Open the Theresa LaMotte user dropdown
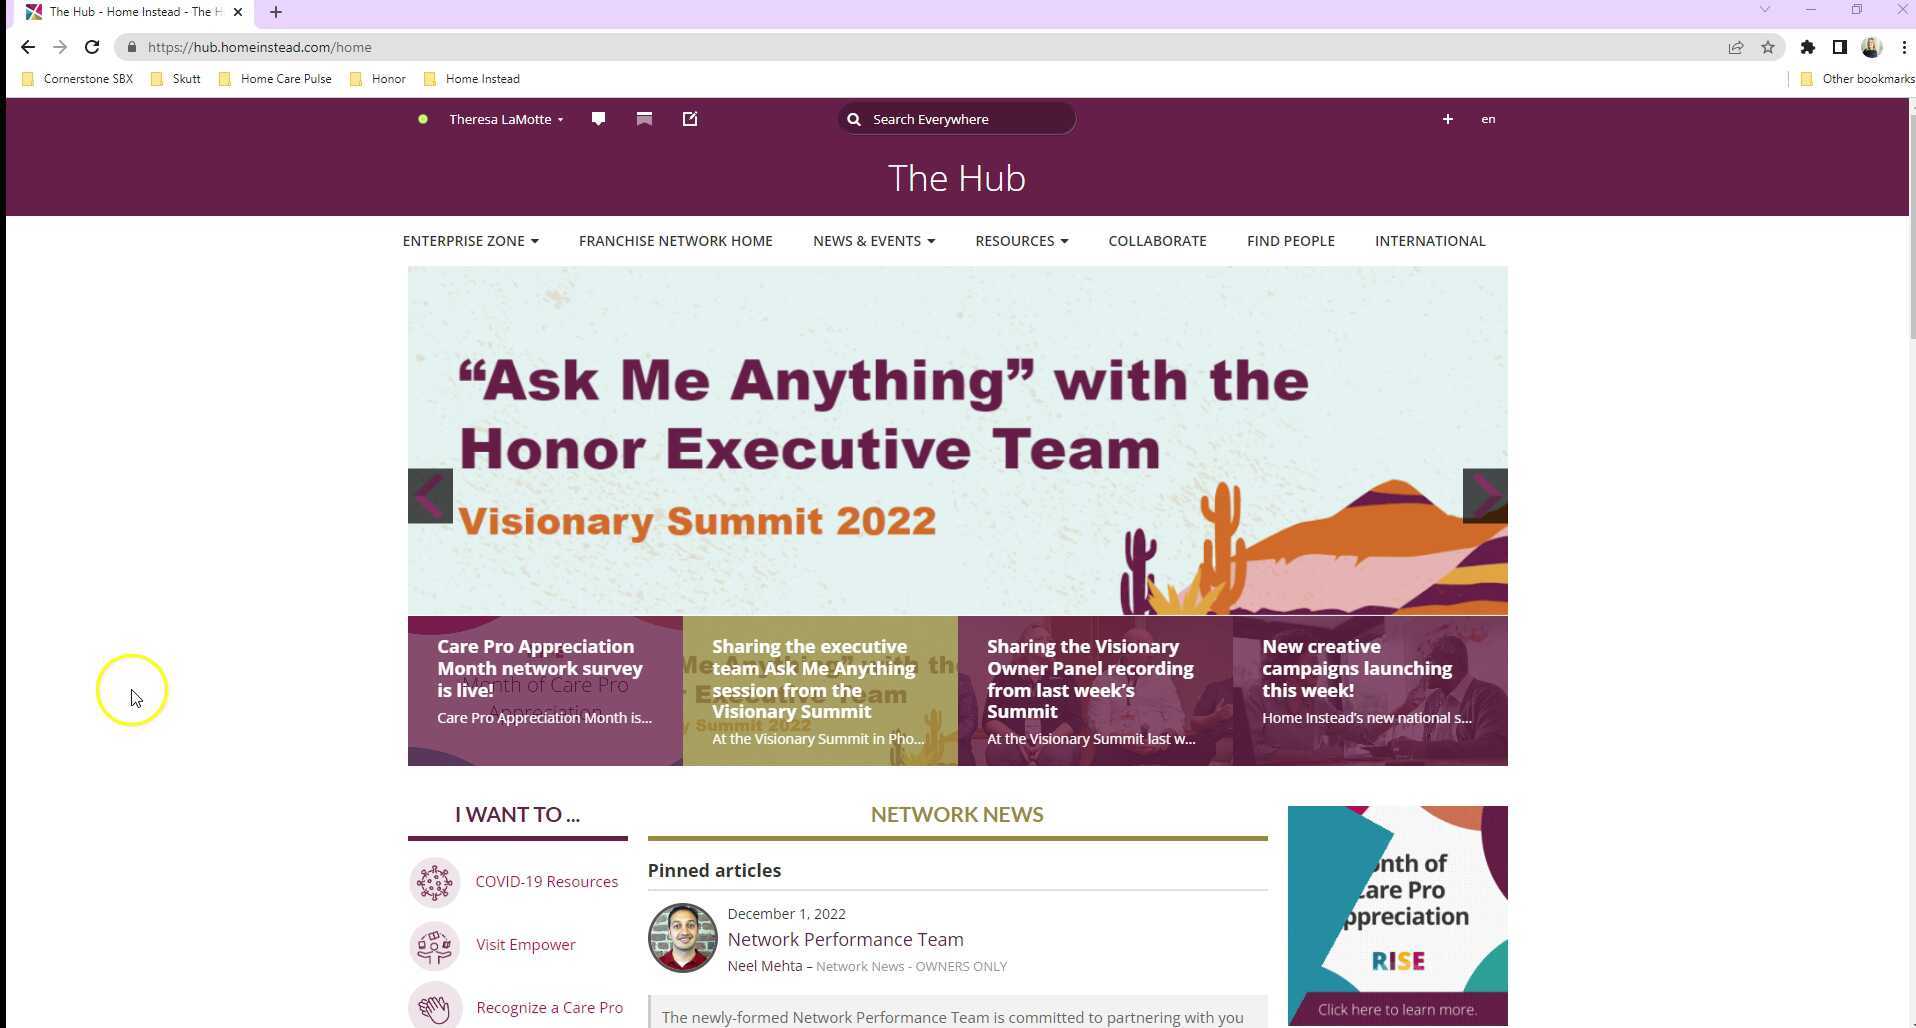 pos(506,119)
